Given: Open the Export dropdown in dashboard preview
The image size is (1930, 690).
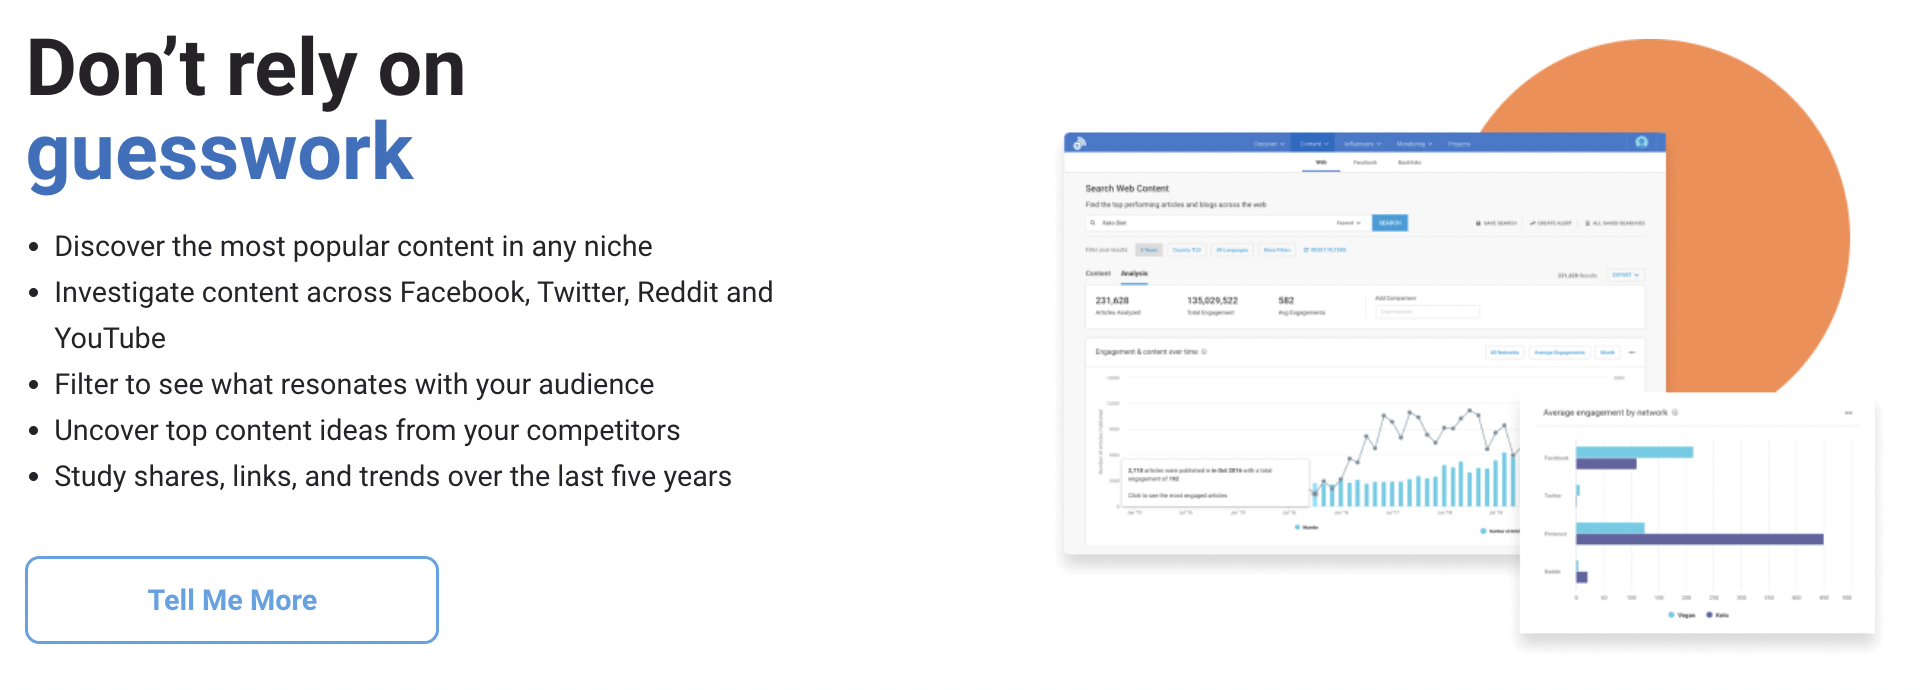Looking at the screenshot, I should coord(1626,275).
